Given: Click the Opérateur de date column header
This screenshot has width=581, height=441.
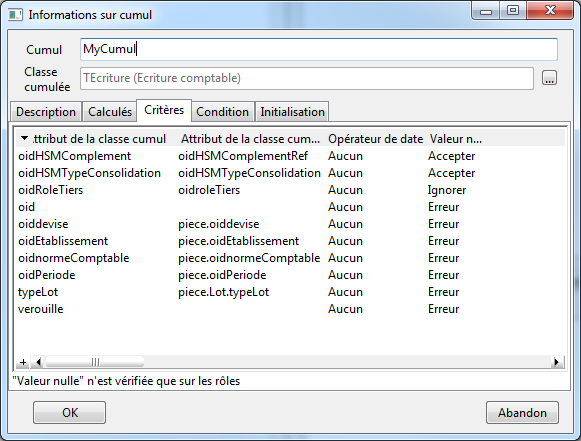Looking at the screenshot, I should (375, 139).
